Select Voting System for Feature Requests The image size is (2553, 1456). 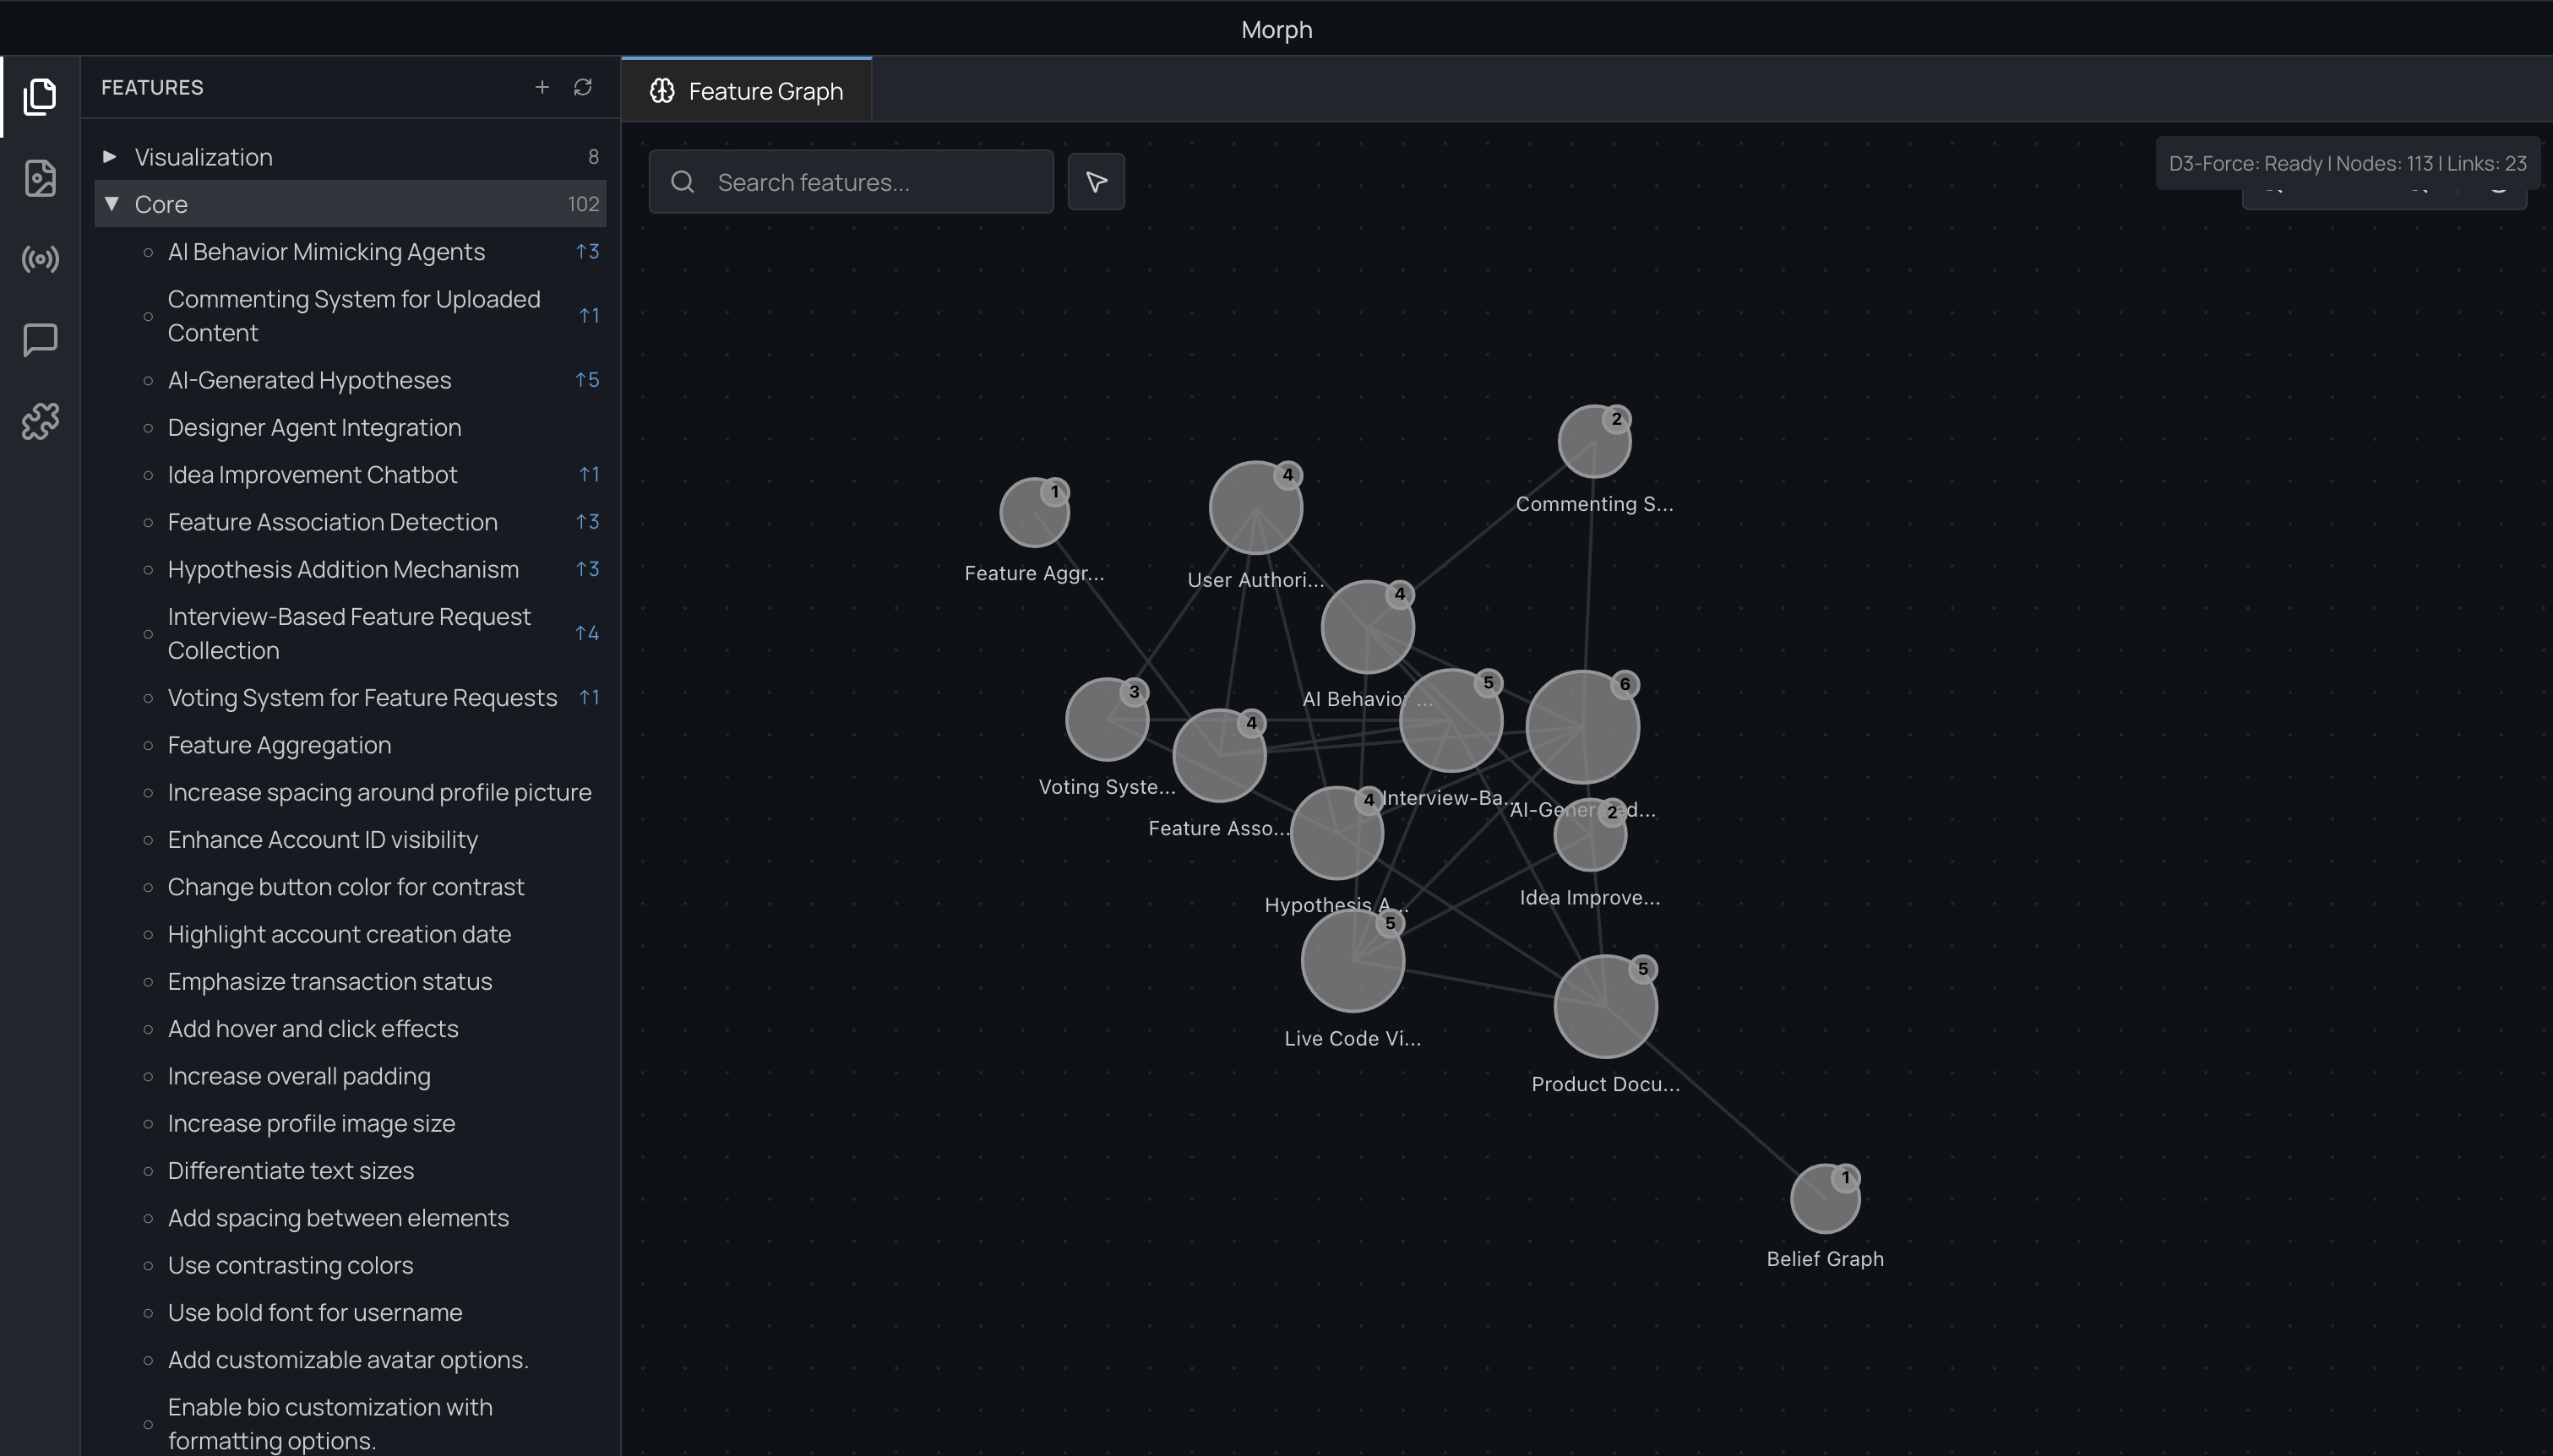pos(362,698)
